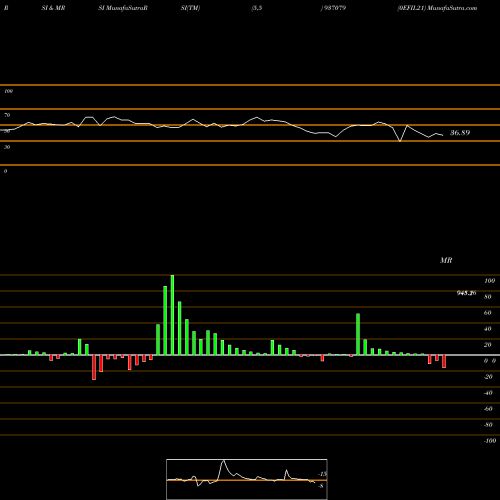Click the 100 label on MR axis
This screenshot has height=500, width=500.
click(x=490, y=281)
